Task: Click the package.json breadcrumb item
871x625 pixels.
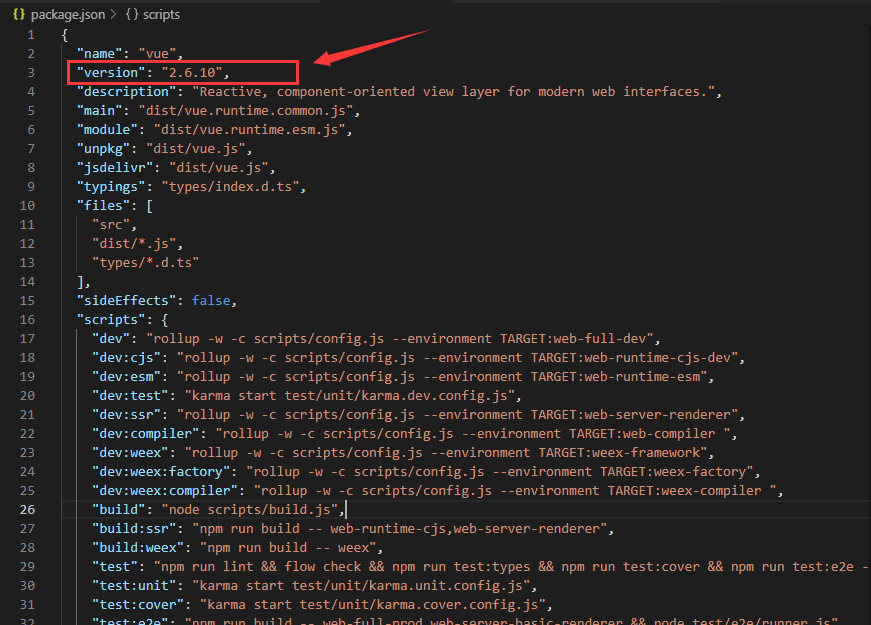Action: point(68,14)
